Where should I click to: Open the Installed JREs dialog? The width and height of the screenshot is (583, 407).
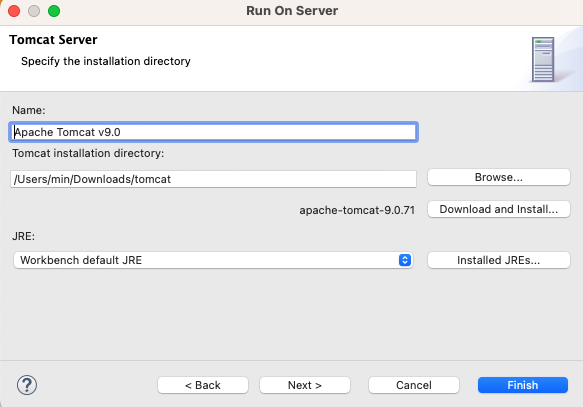(499, 260)
